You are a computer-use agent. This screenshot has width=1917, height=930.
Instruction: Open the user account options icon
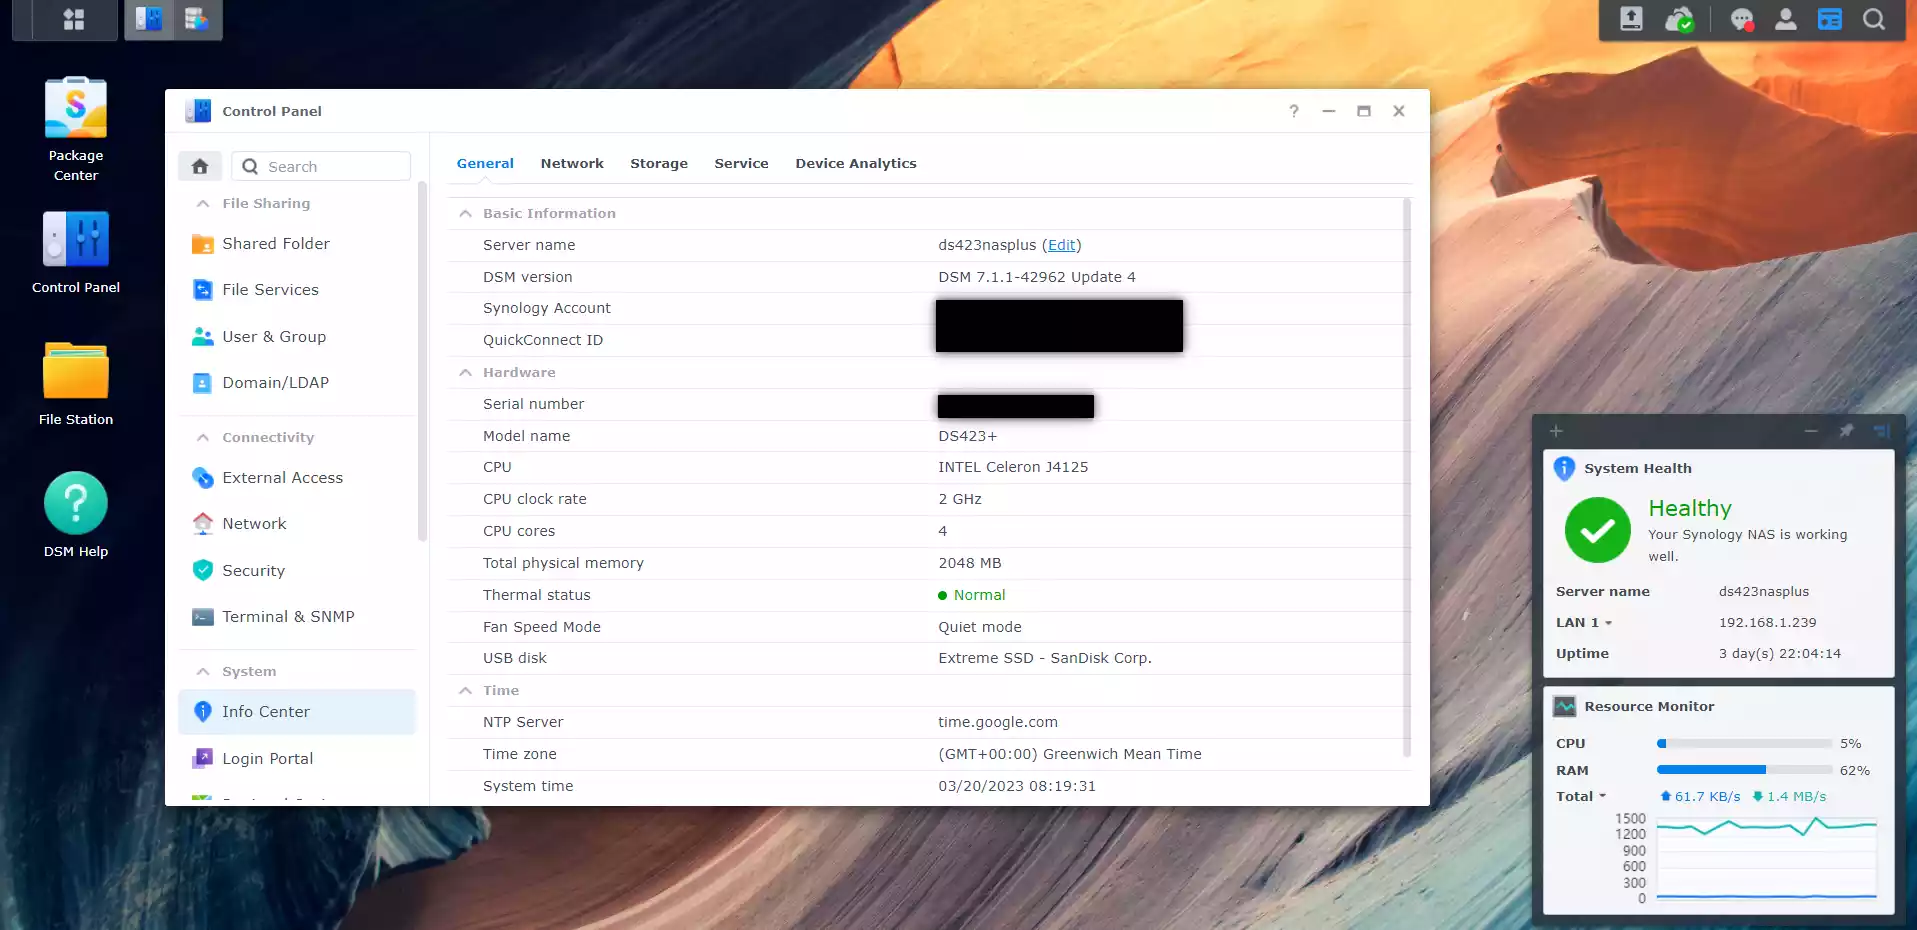pyautogui.click(x=1786, y=19)
